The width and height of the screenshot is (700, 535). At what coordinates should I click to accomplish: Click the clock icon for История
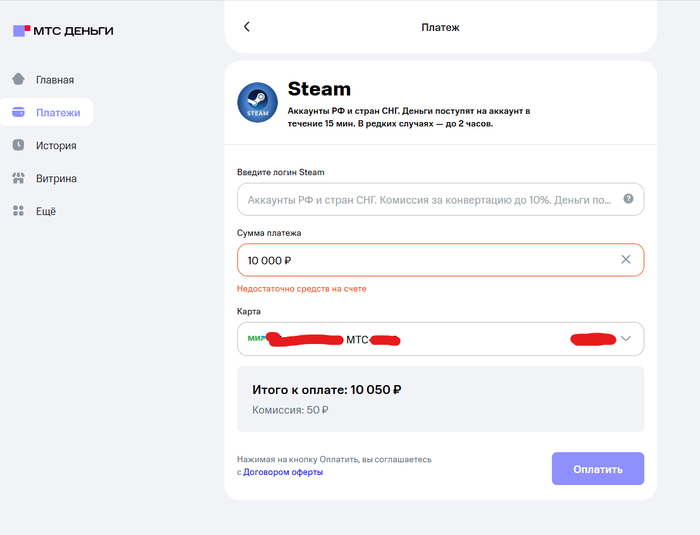(x=18, y=145)
